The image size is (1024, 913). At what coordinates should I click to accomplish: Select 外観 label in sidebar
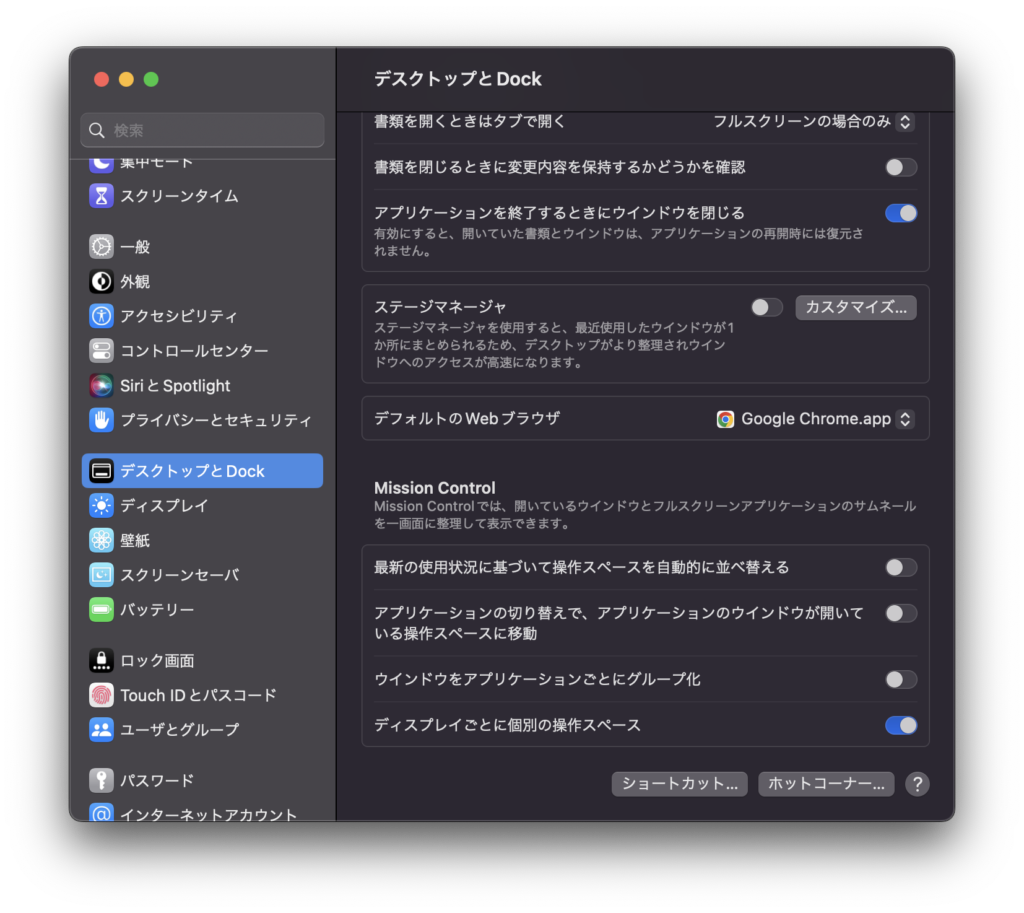(135, 281)
